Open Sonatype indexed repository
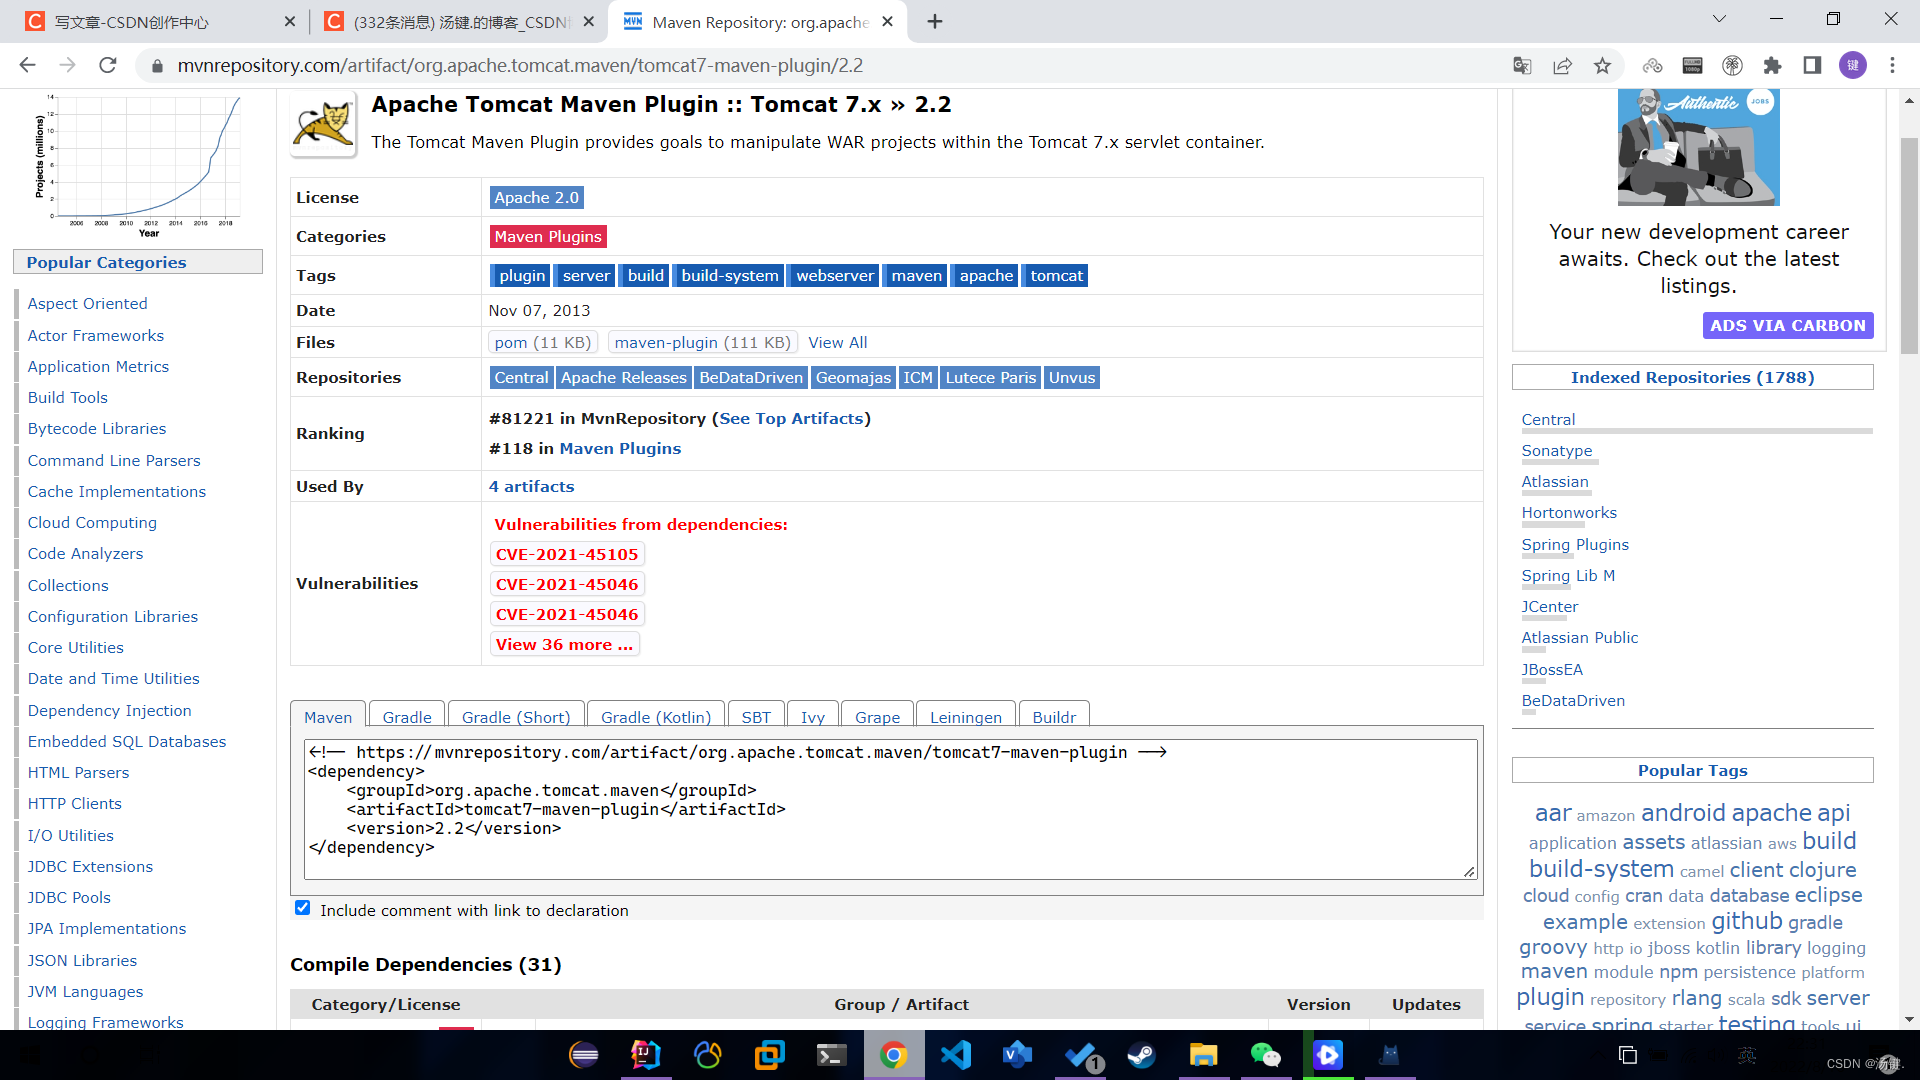 point(1556,451)
